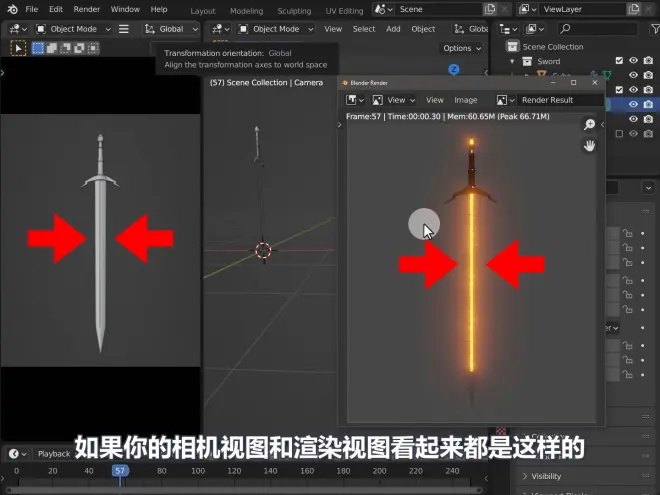The image size is (660, 495).
Task: Open View mode dropdown in render window
Action: (x=395, y=100)
